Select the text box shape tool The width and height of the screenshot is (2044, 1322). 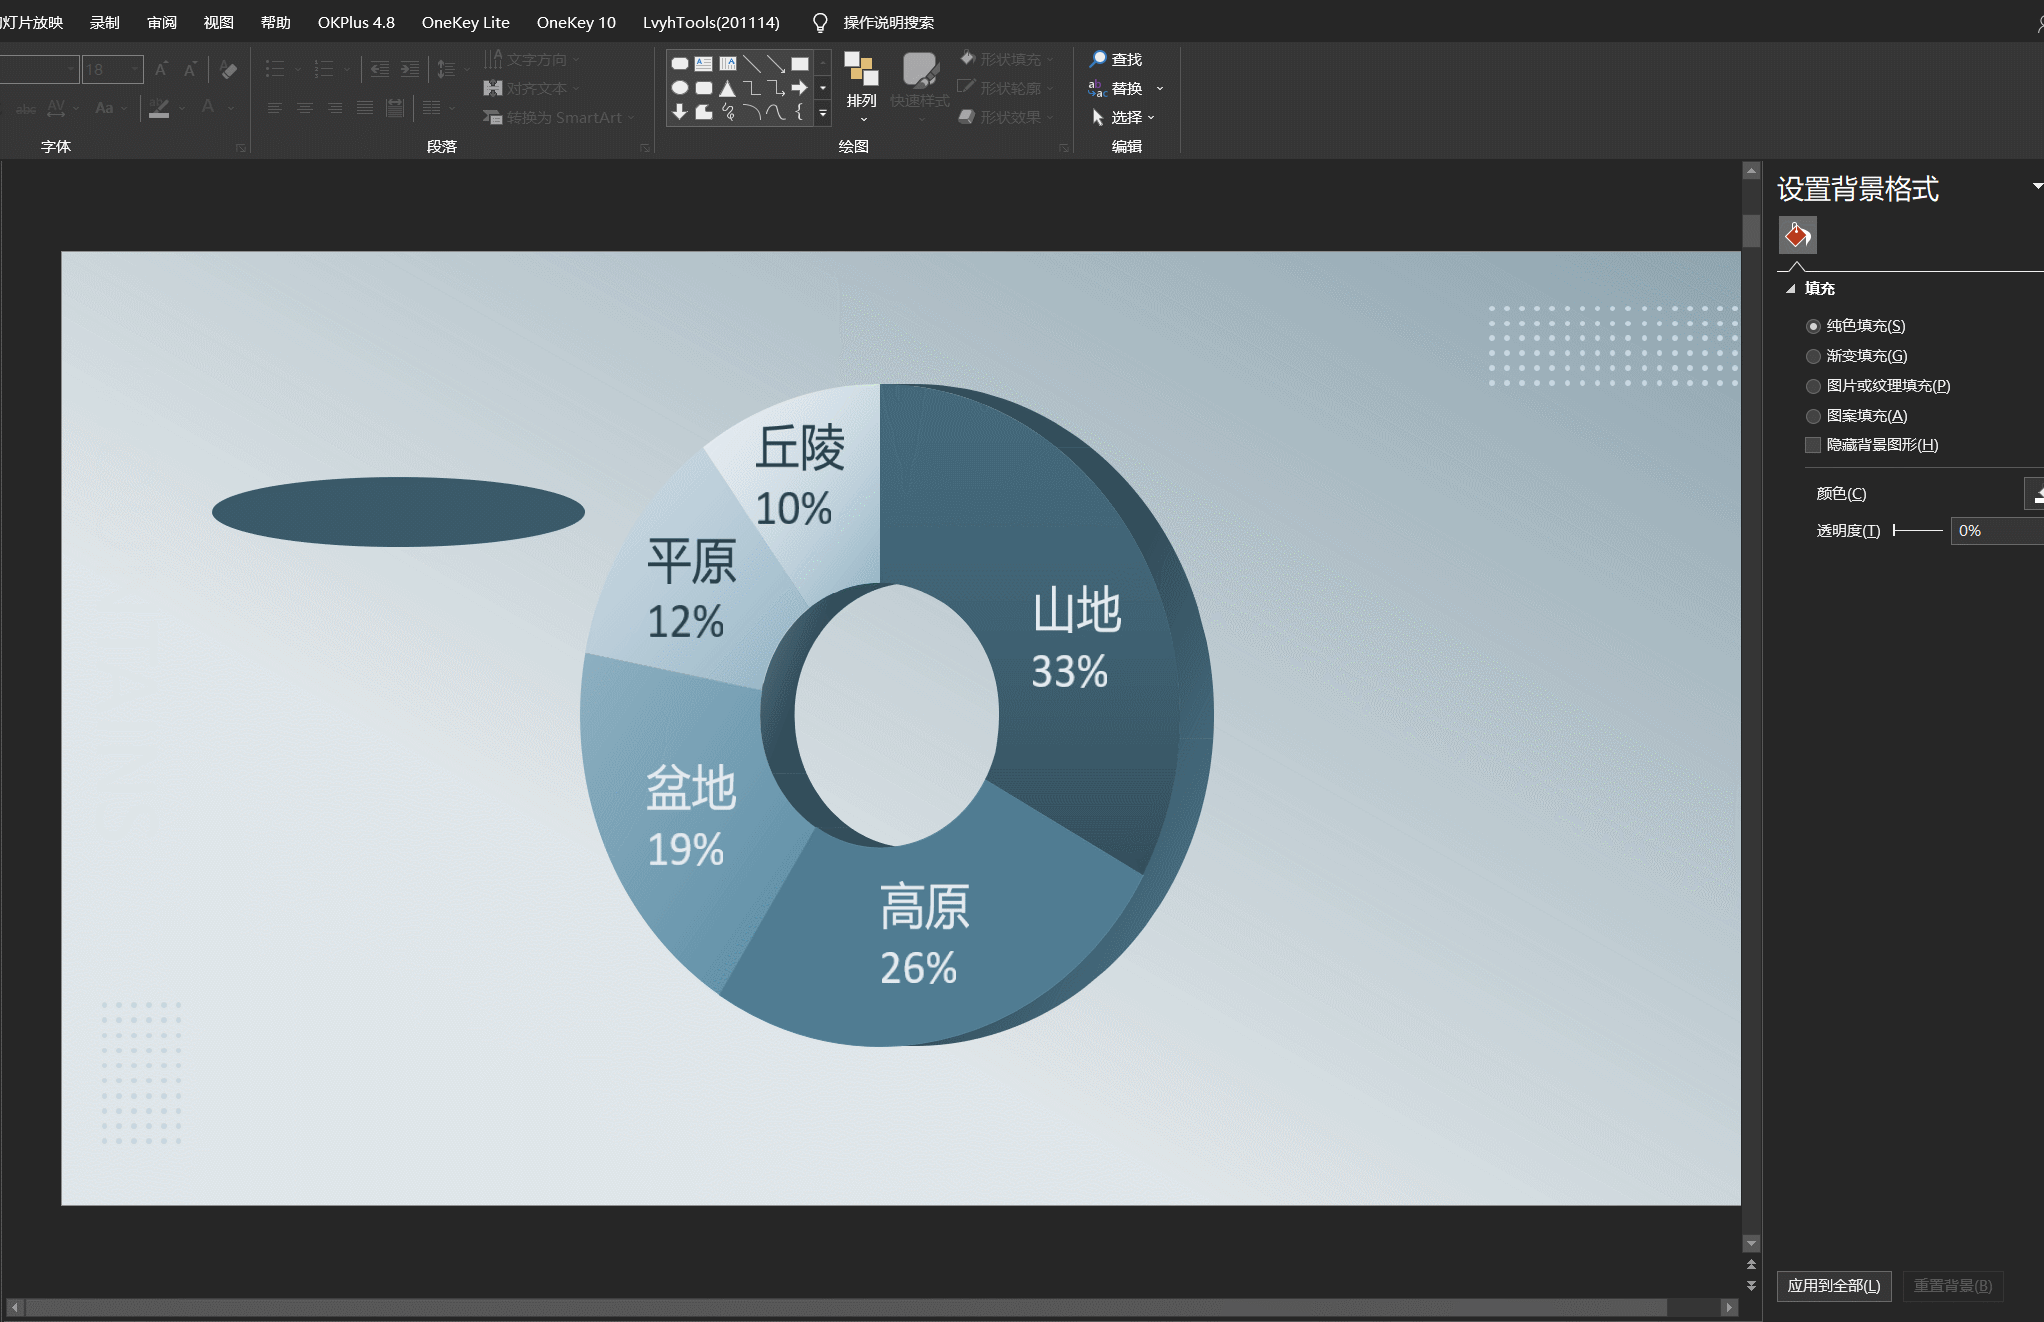pyautogui.click(x=703, y=64)
